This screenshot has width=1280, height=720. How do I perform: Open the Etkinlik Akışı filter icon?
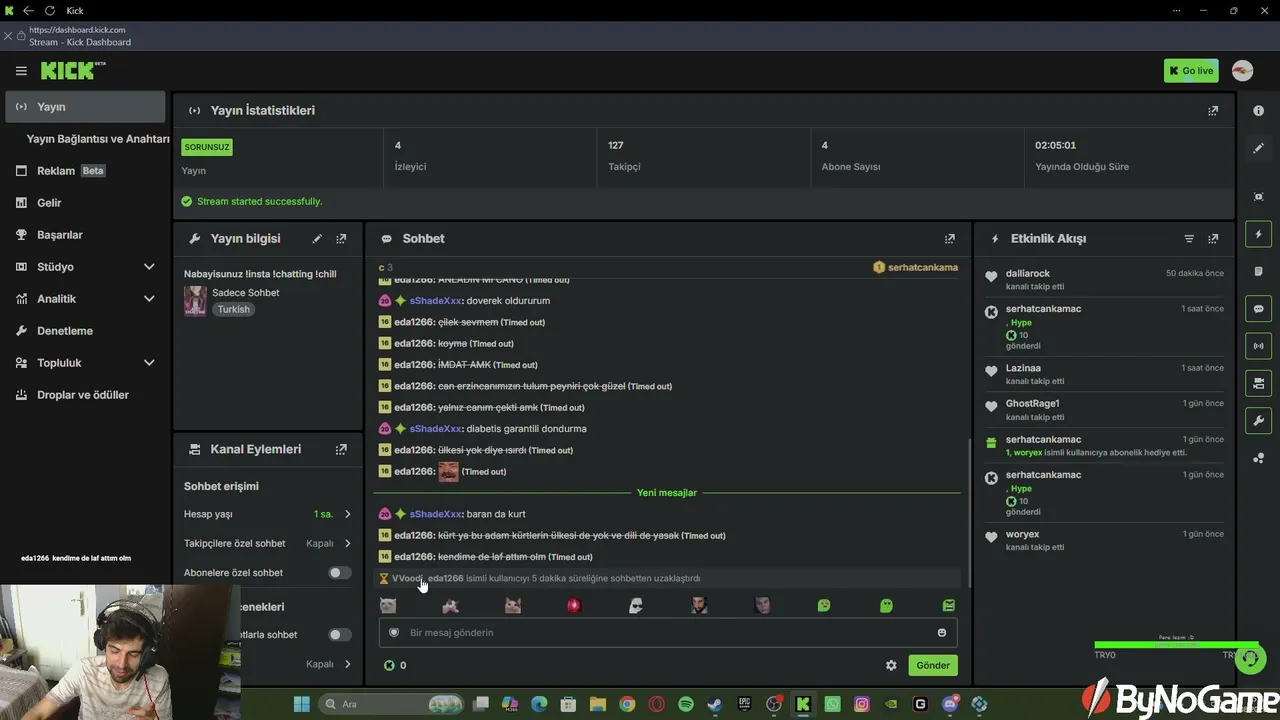(1189, 239)
